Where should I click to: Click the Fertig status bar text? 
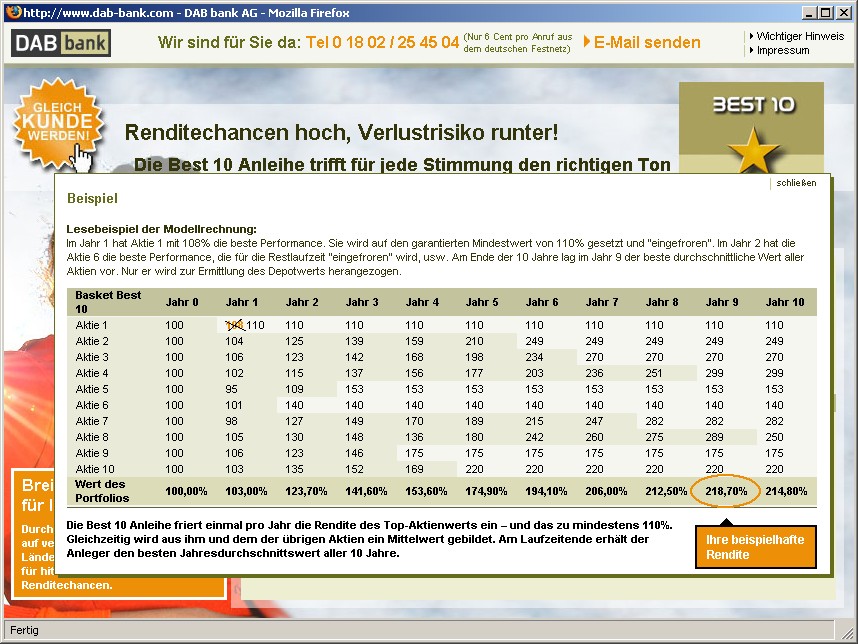pos(24,630)
